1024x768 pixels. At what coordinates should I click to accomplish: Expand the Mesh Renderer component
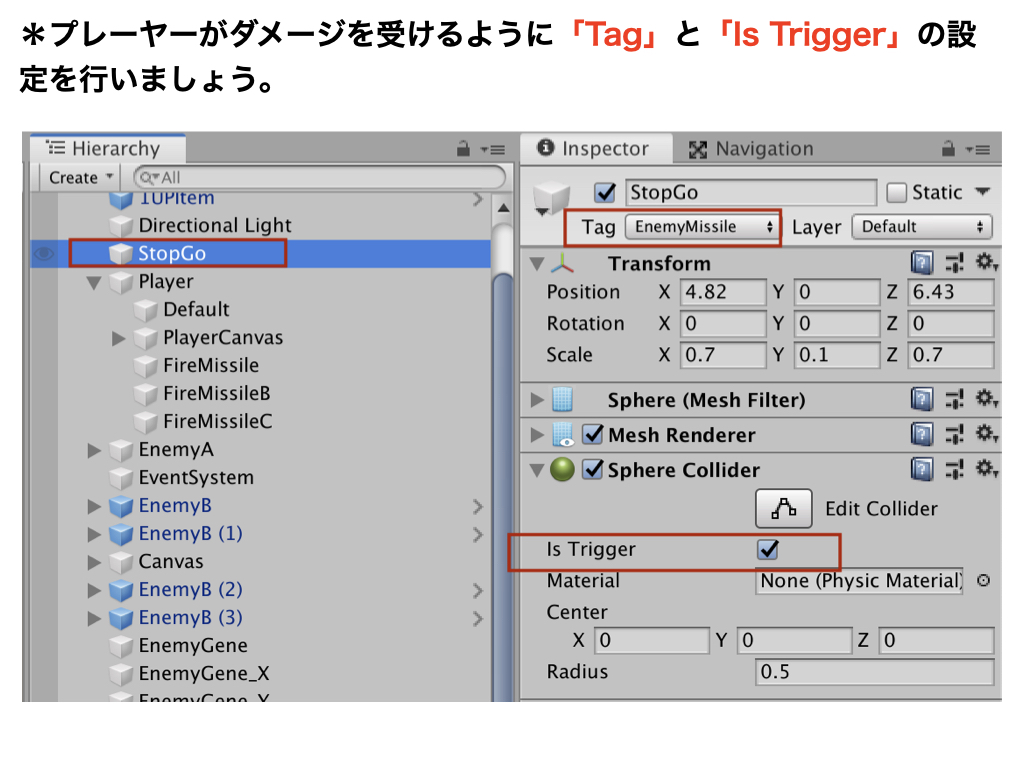(537, 434)
